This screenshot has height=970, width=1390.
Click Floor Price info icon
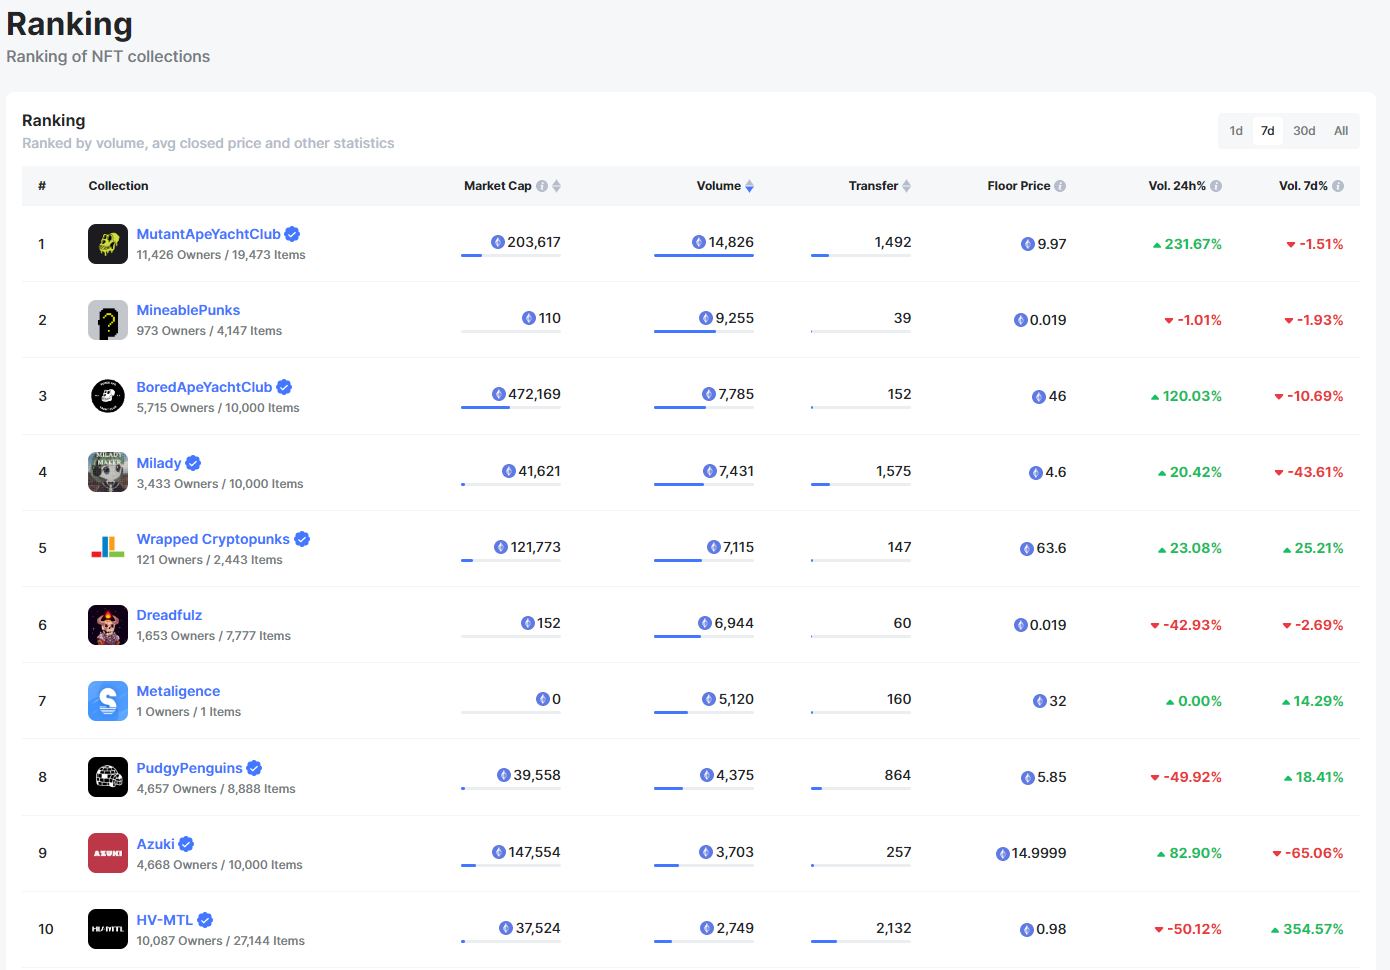point(1060,186)
